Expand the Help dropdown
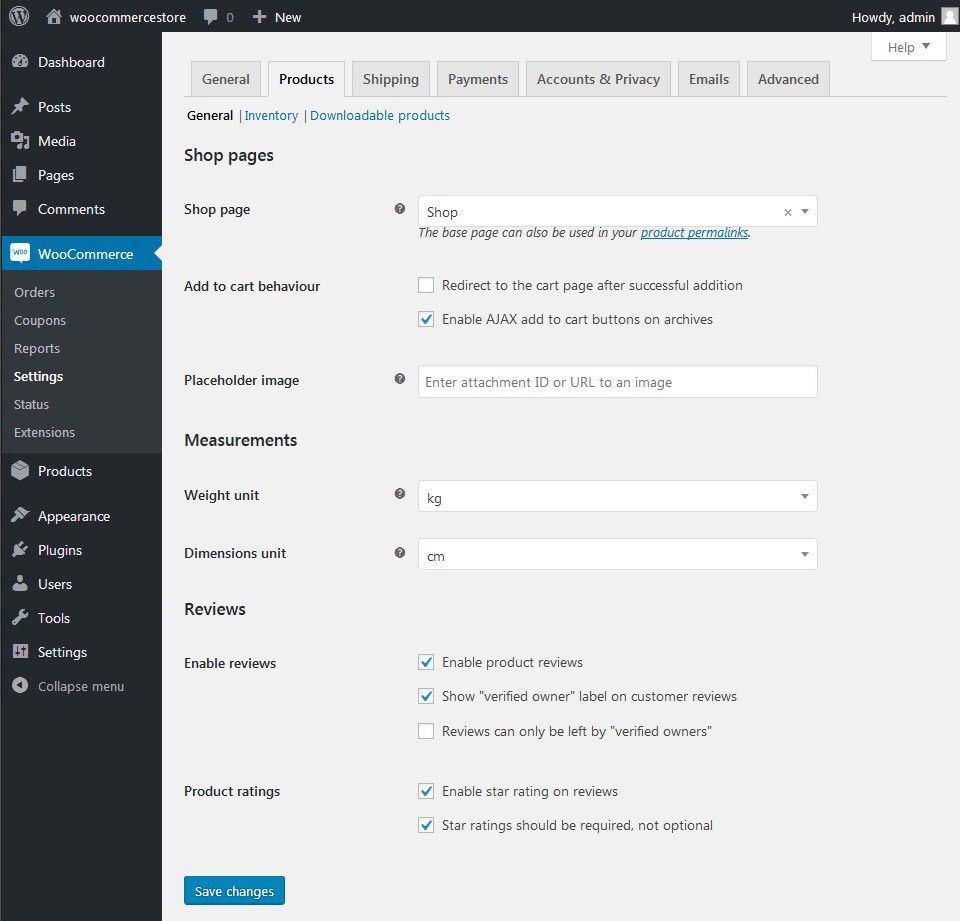 (x=908, y=46)
